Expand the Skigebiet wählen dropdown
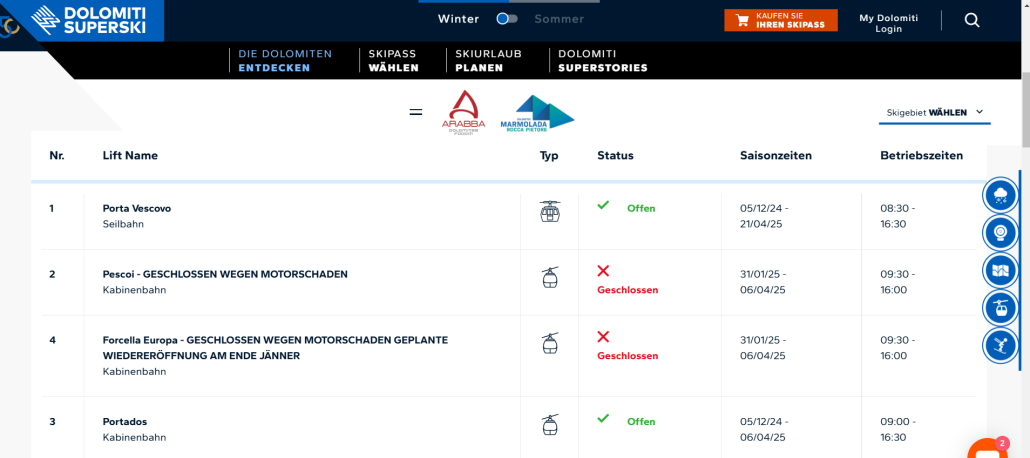This screenshot has height=458, width=1030. coord(935,113)
